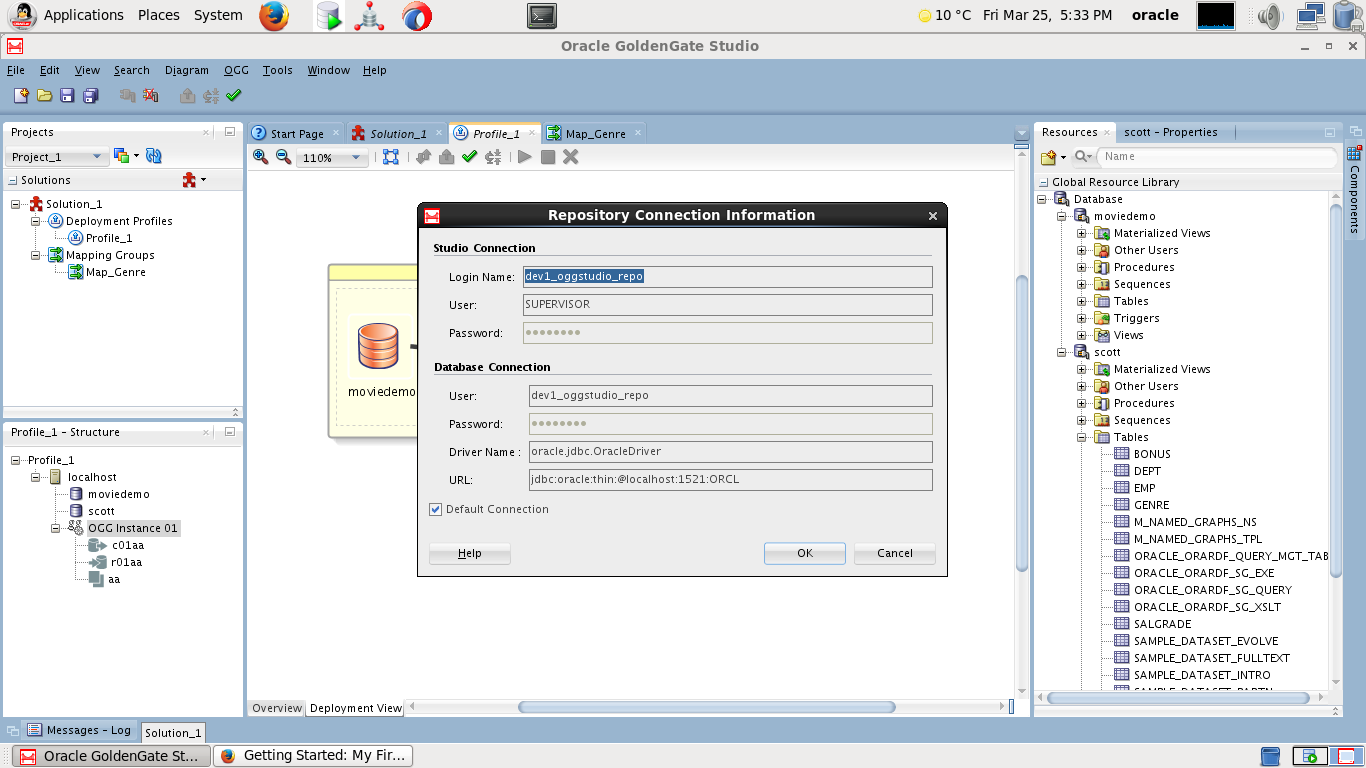Open the Applications menu in the top panel

point(83,15)
